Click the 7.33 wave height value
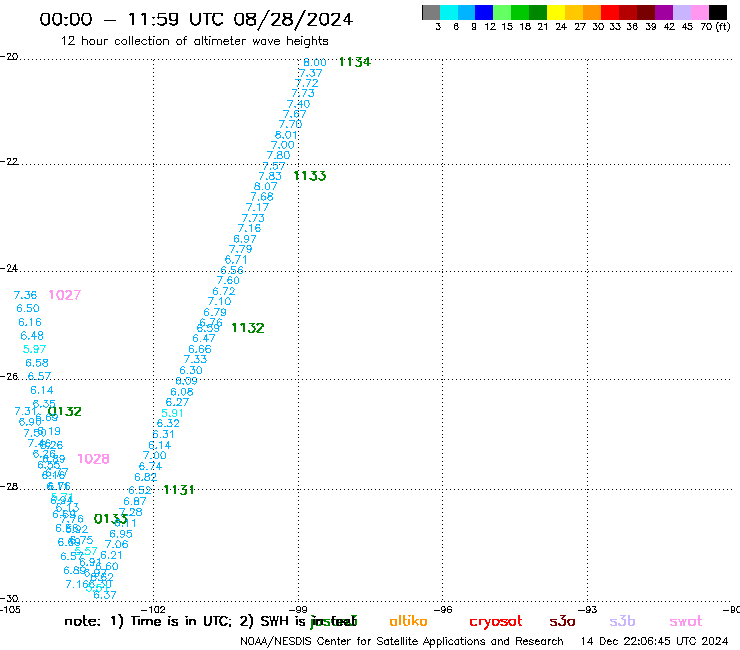The width and height of the screenshot is (740, 650). pos(195,359)
